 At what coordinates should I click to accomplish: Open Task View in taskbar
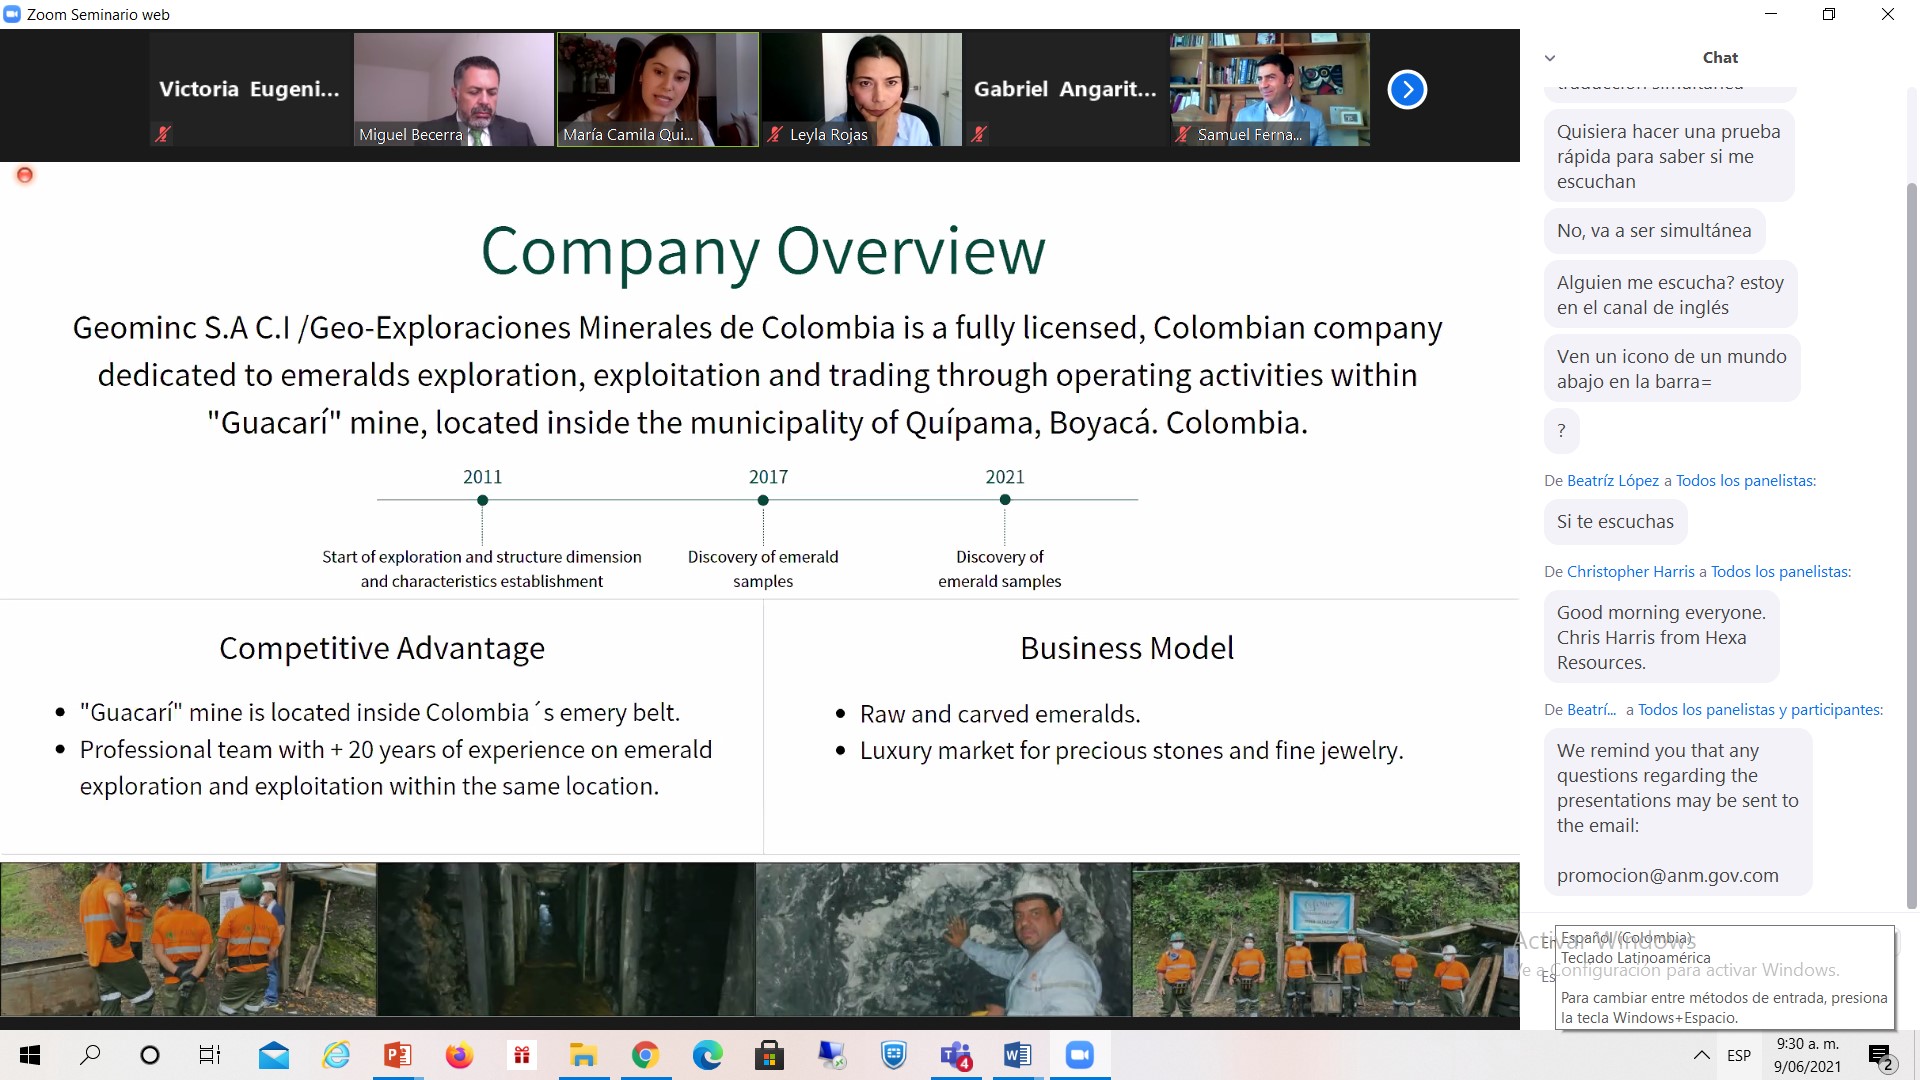tap(210, 1055)
